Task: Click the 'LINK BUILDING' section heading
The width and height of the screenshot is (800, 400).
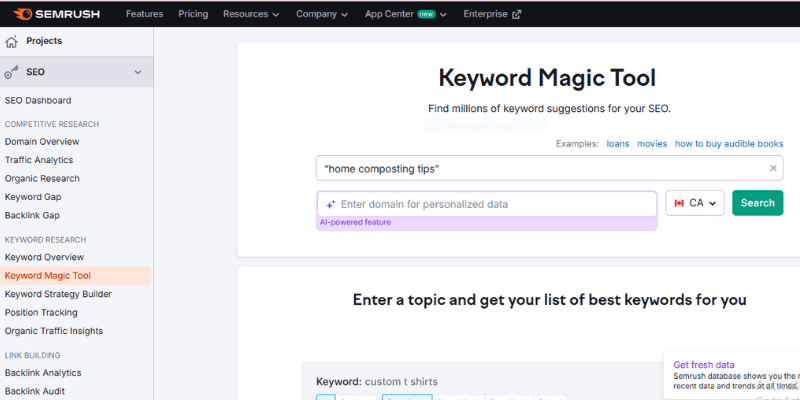Action: click(x=32, y=355)
